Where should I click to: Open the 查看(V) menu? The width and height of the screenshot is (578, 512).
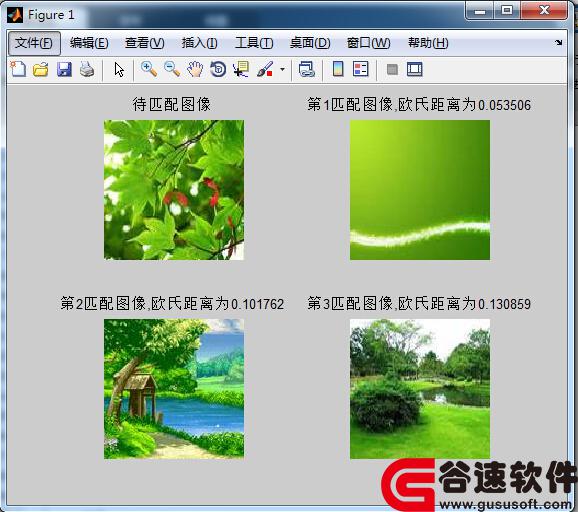[144, 43]
